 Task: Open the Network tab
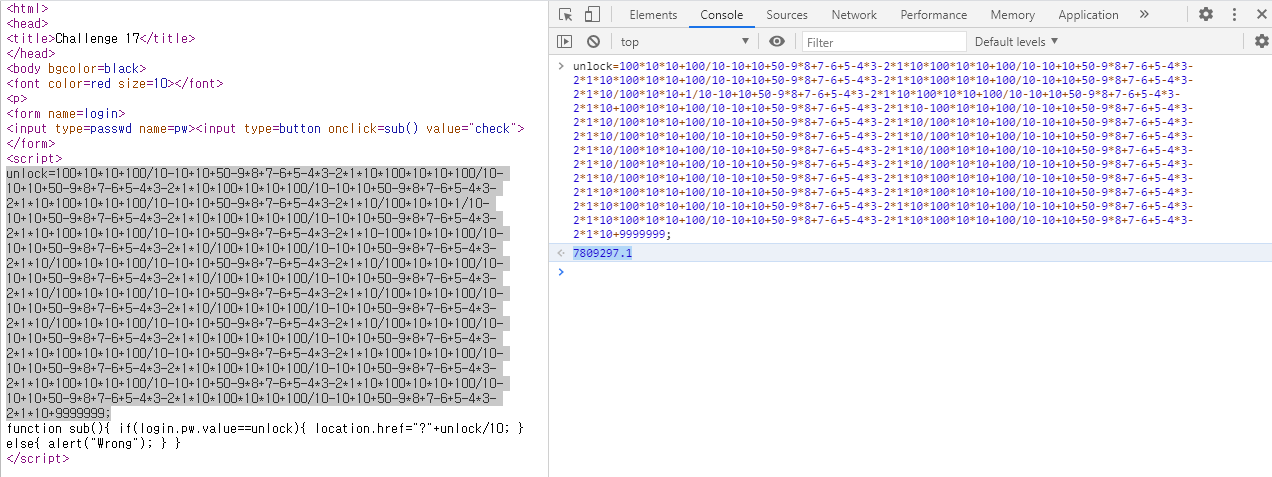pos(854,14)
